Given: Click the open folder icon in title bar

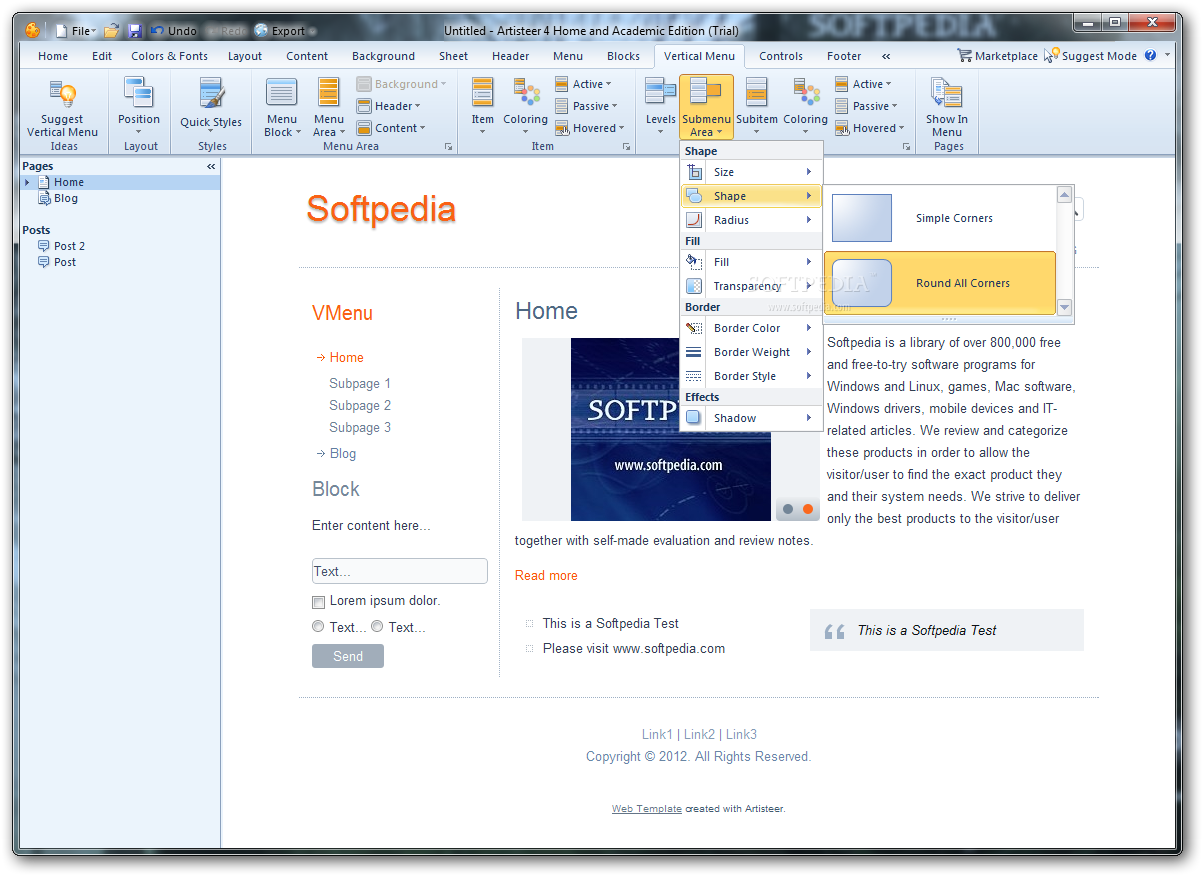Looking at the screenshot, I should [x=112, y=31].
